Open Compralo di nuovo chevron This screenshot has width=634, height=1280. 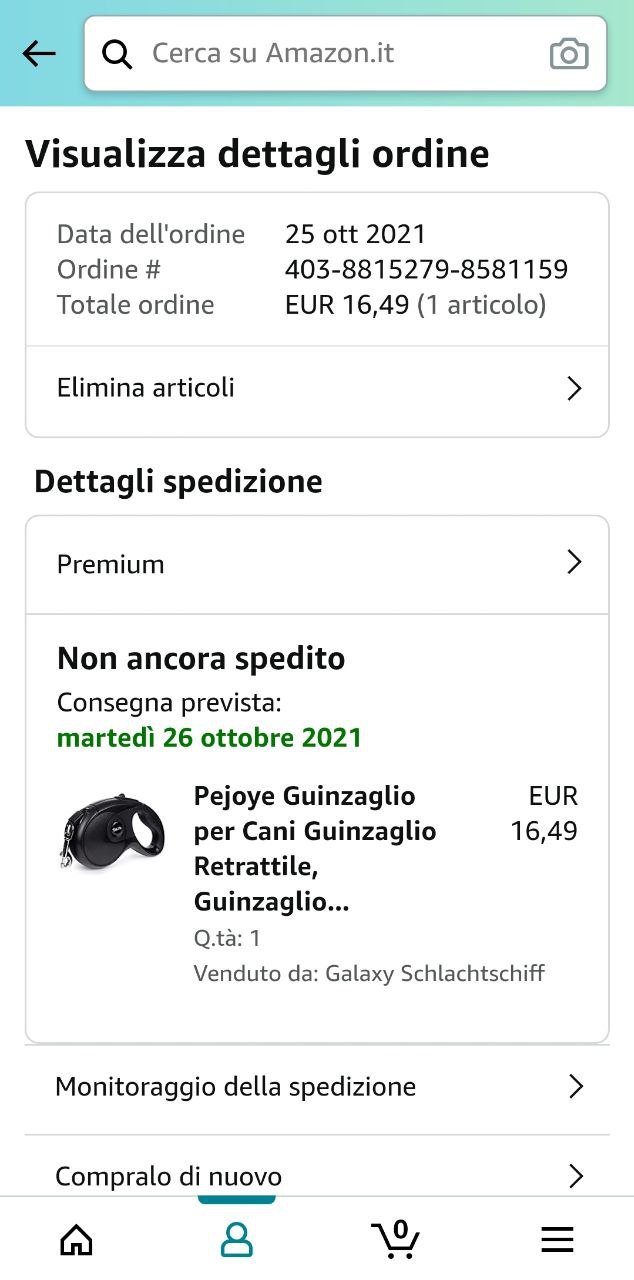pyautogui.click(x=575, y=1176)
